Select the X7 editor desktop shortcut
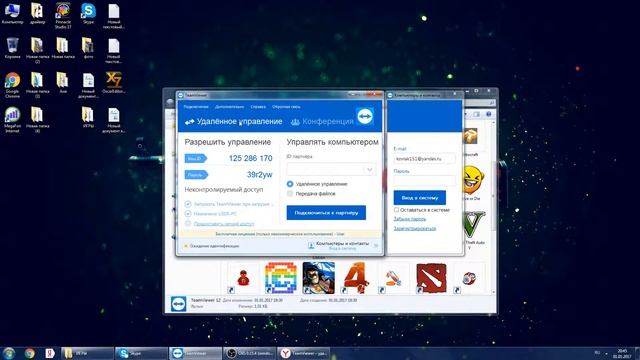 click(113, 82)
